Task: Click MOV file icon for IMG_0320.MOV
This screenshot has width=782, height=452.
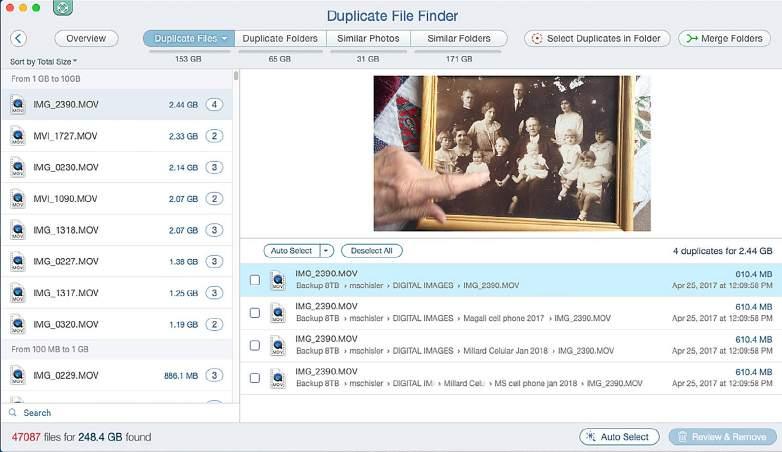Action: click(18, 324)
